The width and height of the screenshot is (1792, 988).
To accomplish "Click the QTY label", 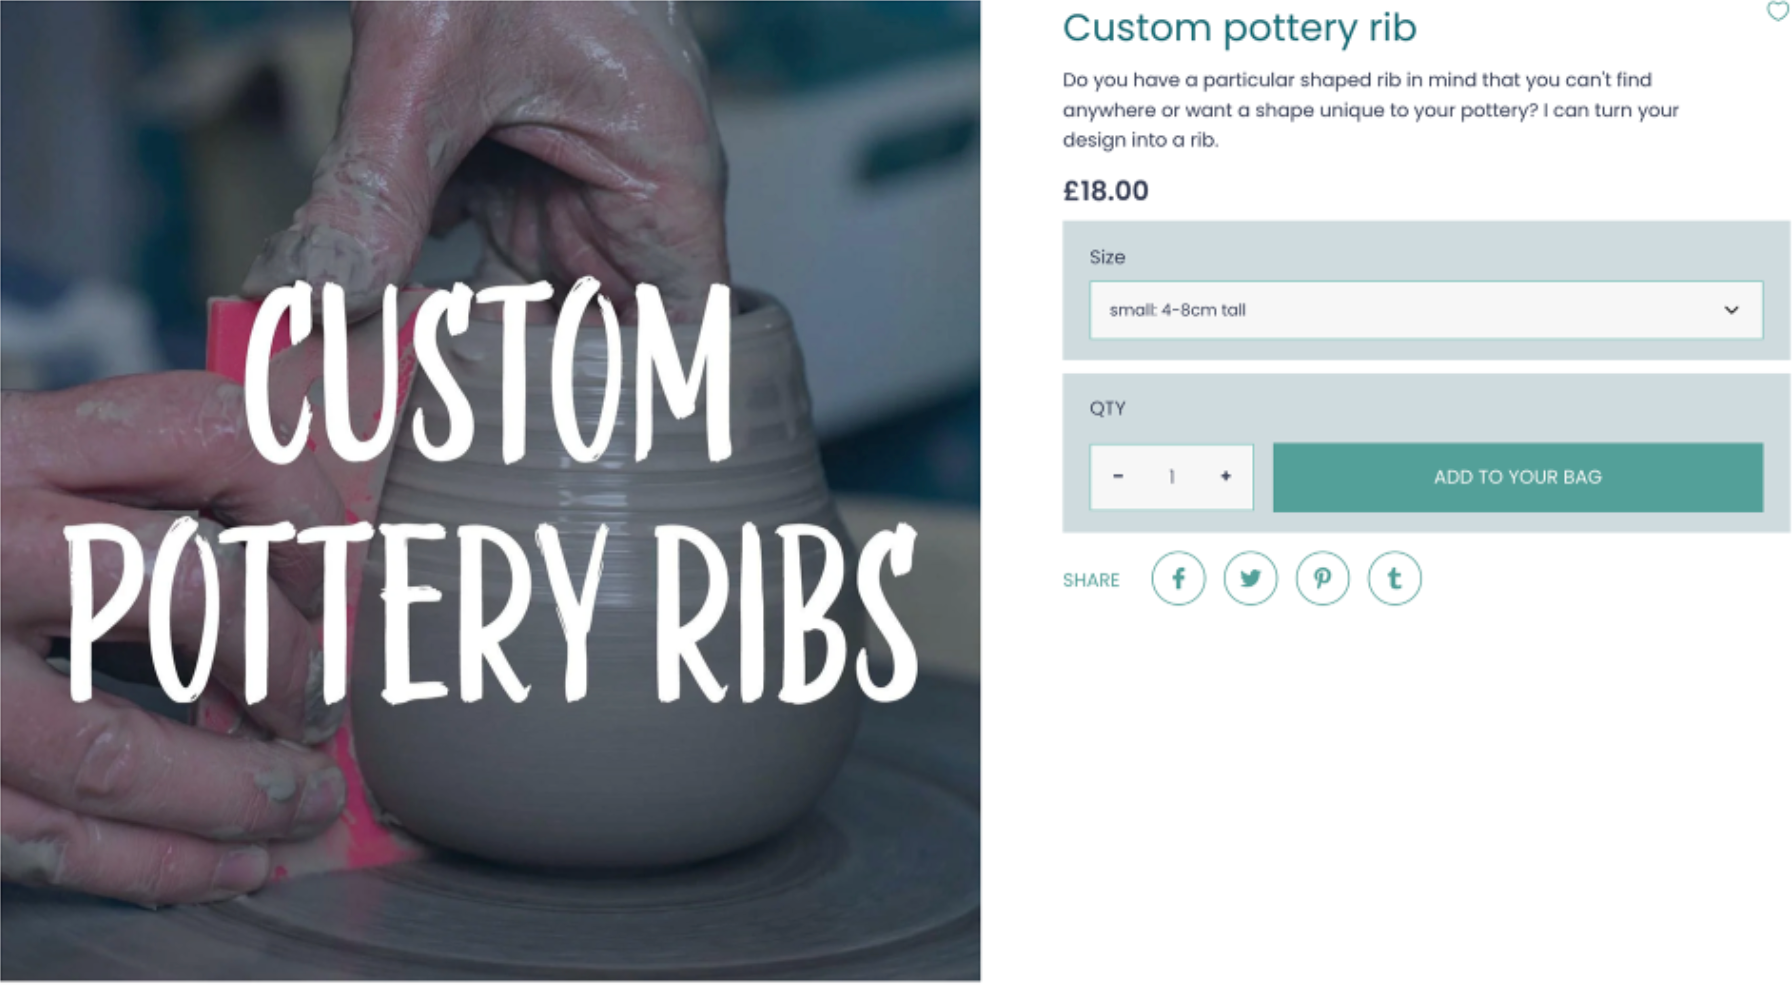I will point(1107,408).
